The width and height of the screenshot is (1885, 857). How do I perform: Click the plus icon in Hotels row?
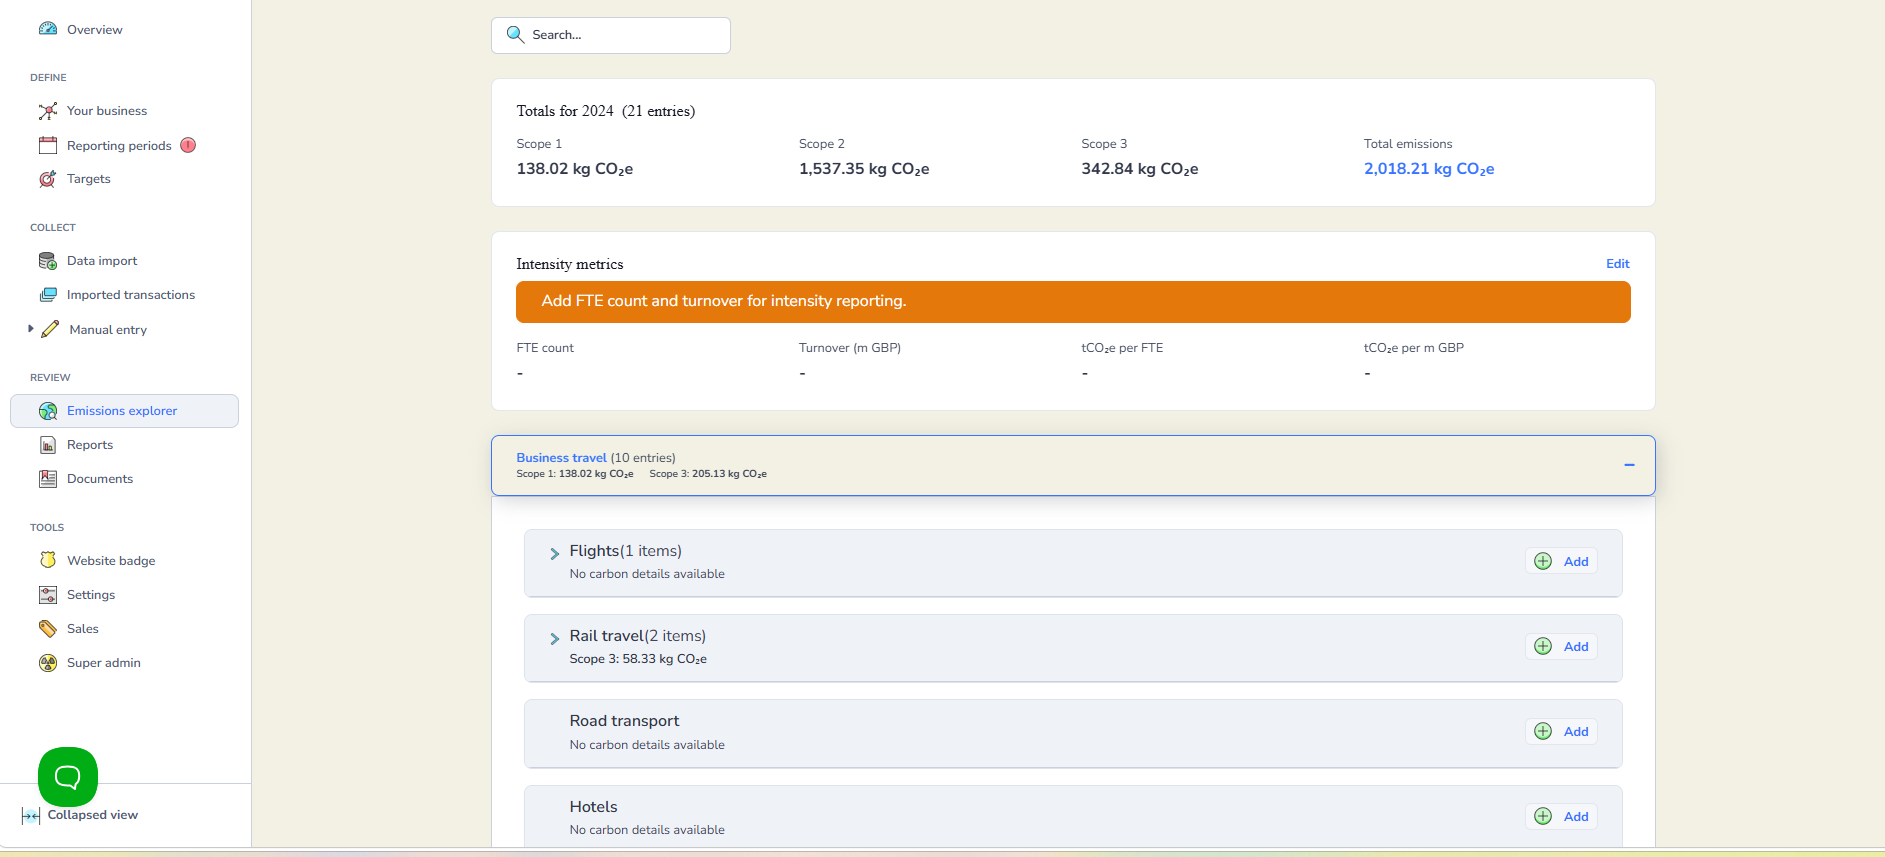[x=1543, y=816]
